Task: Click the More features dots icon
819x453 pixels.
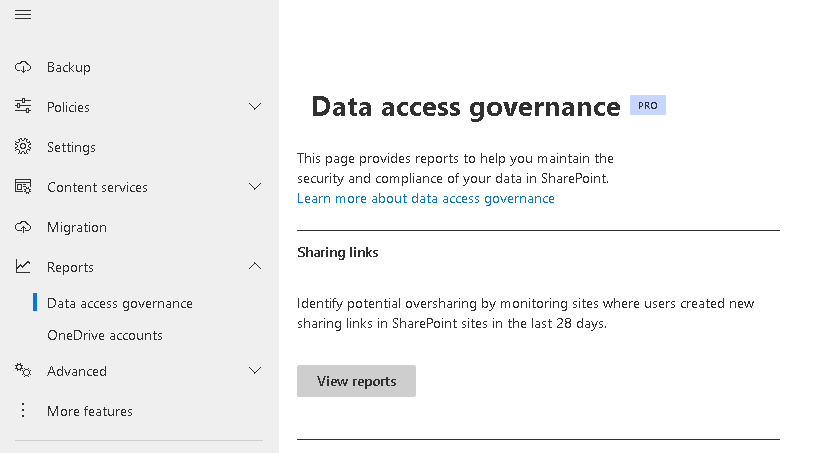Action: [23, 411]
